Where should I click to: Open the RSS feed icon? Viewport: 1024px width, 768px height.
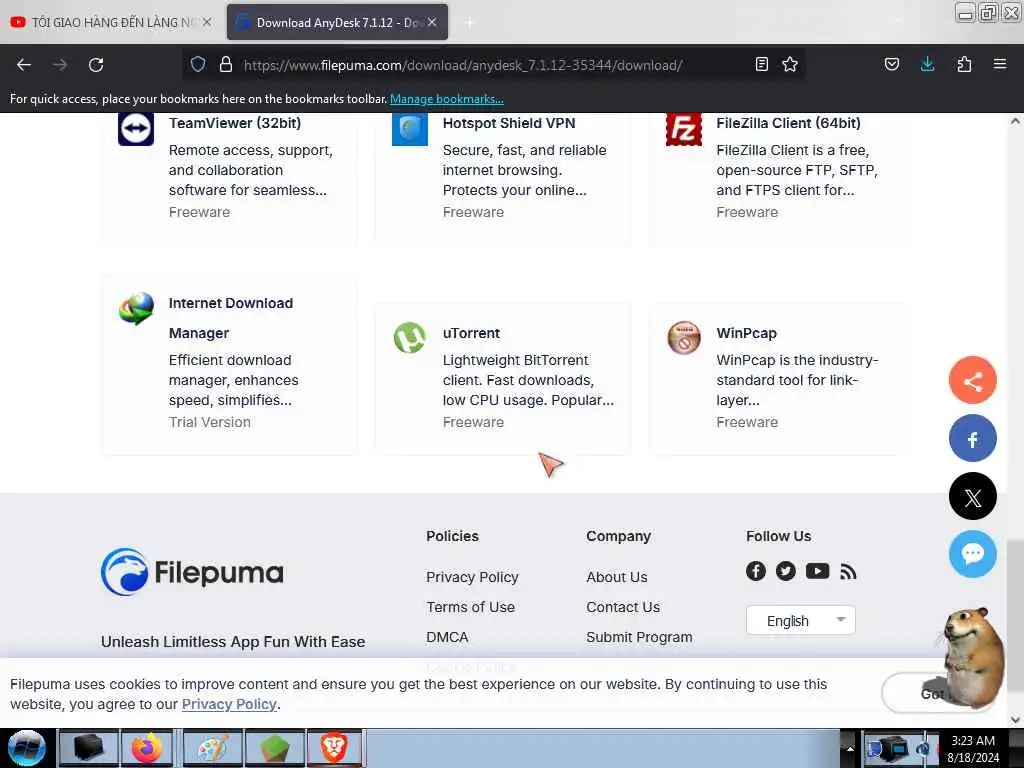(848, 572)
